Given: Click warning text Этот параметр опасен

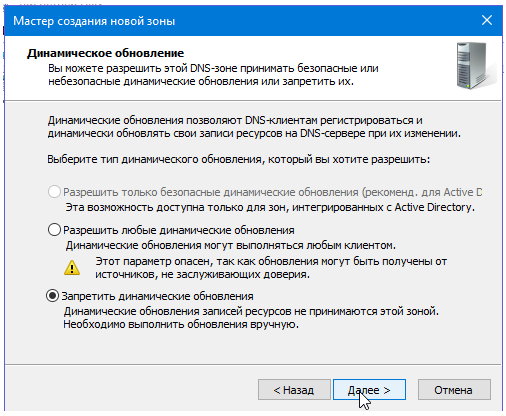Looking at the screenshot, I should 271,268.
